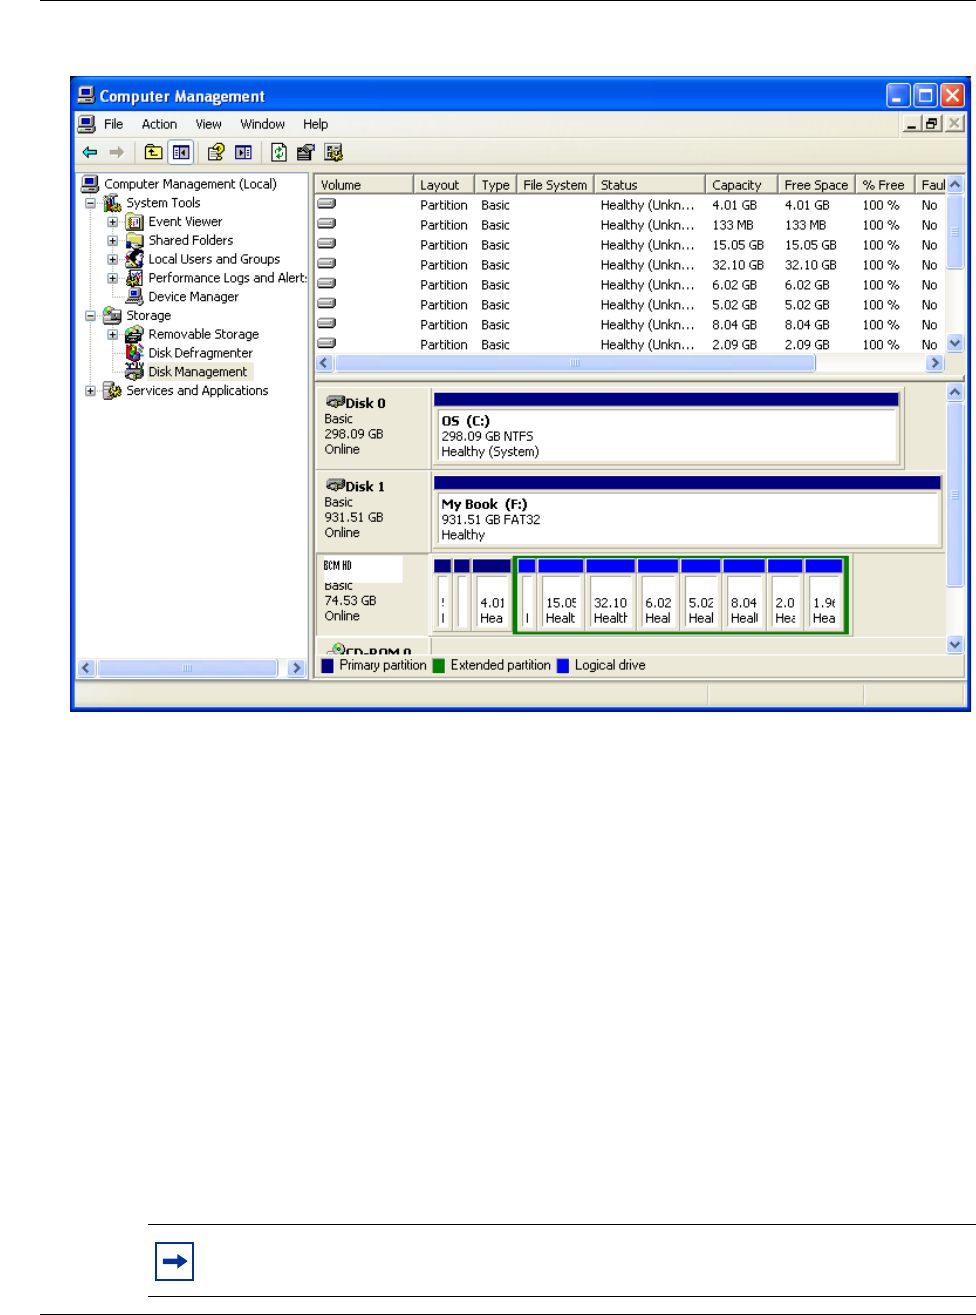Viewport: 976px width, 1315px height.
Task: Click the 6.02 GB capacity cell
Action: pyautogui.click(x=734, y=285)
